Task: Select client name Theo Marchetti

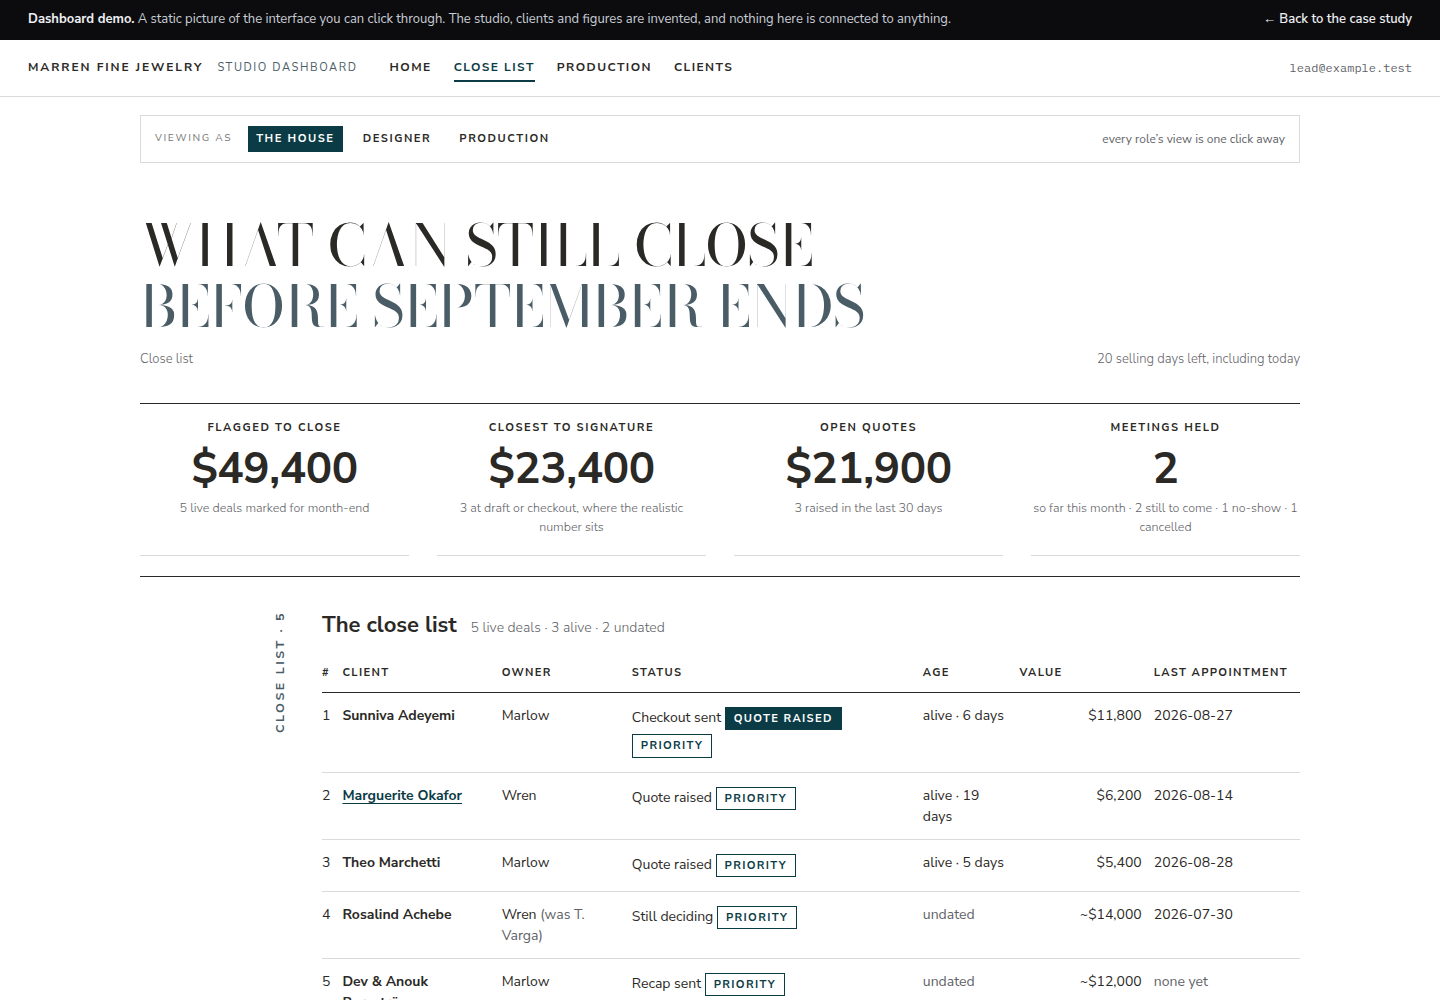Action: (391, 862)
